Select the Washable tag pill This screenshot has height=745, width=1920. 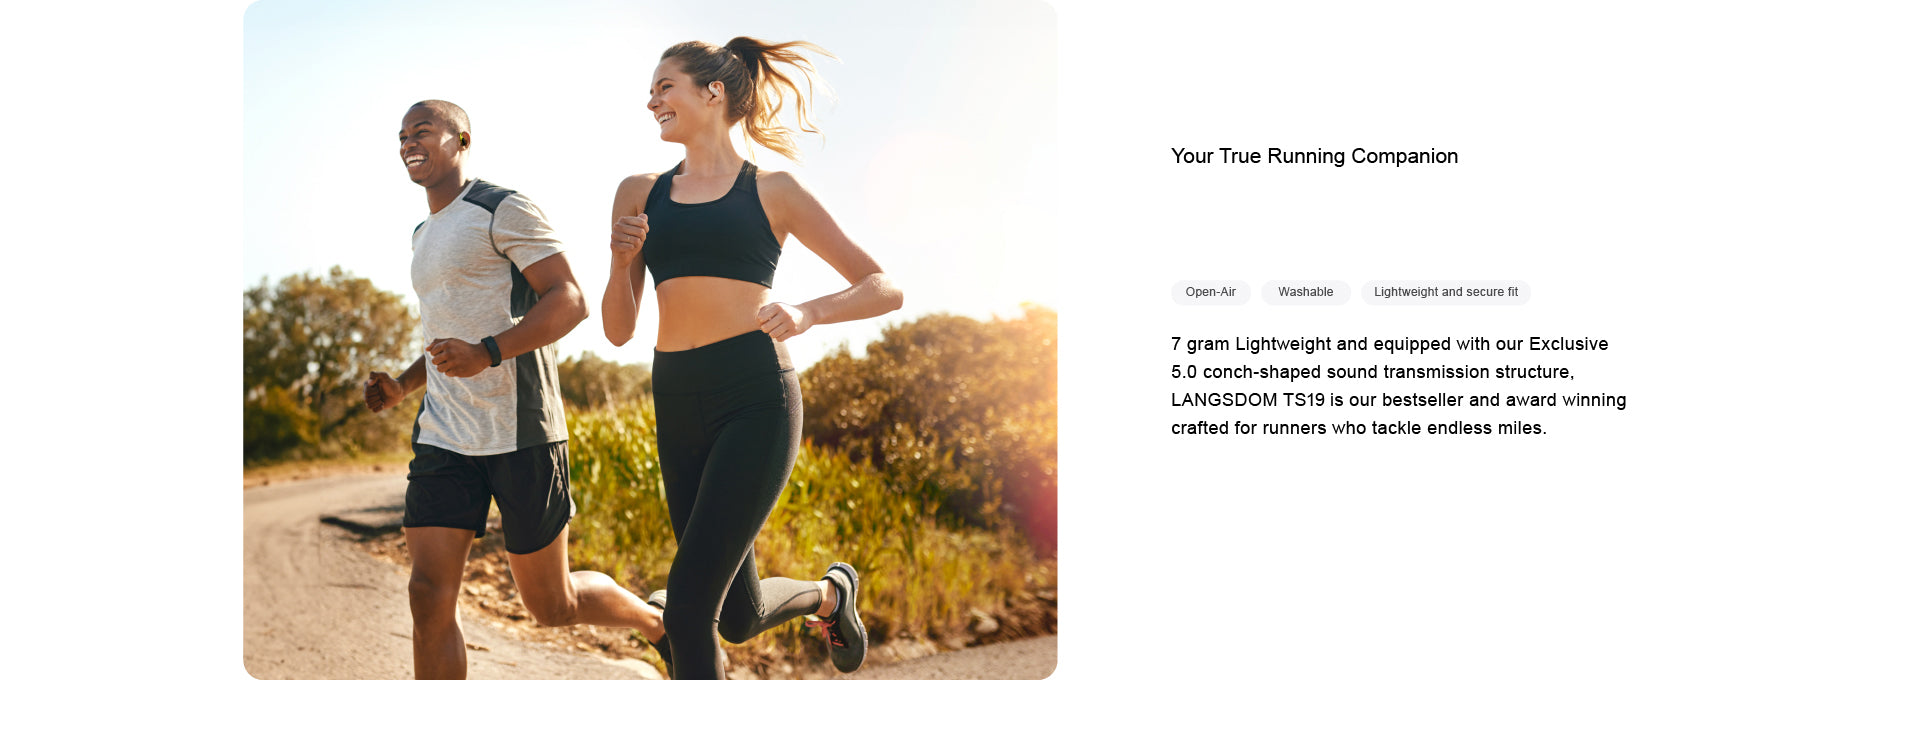[1305, 292]
